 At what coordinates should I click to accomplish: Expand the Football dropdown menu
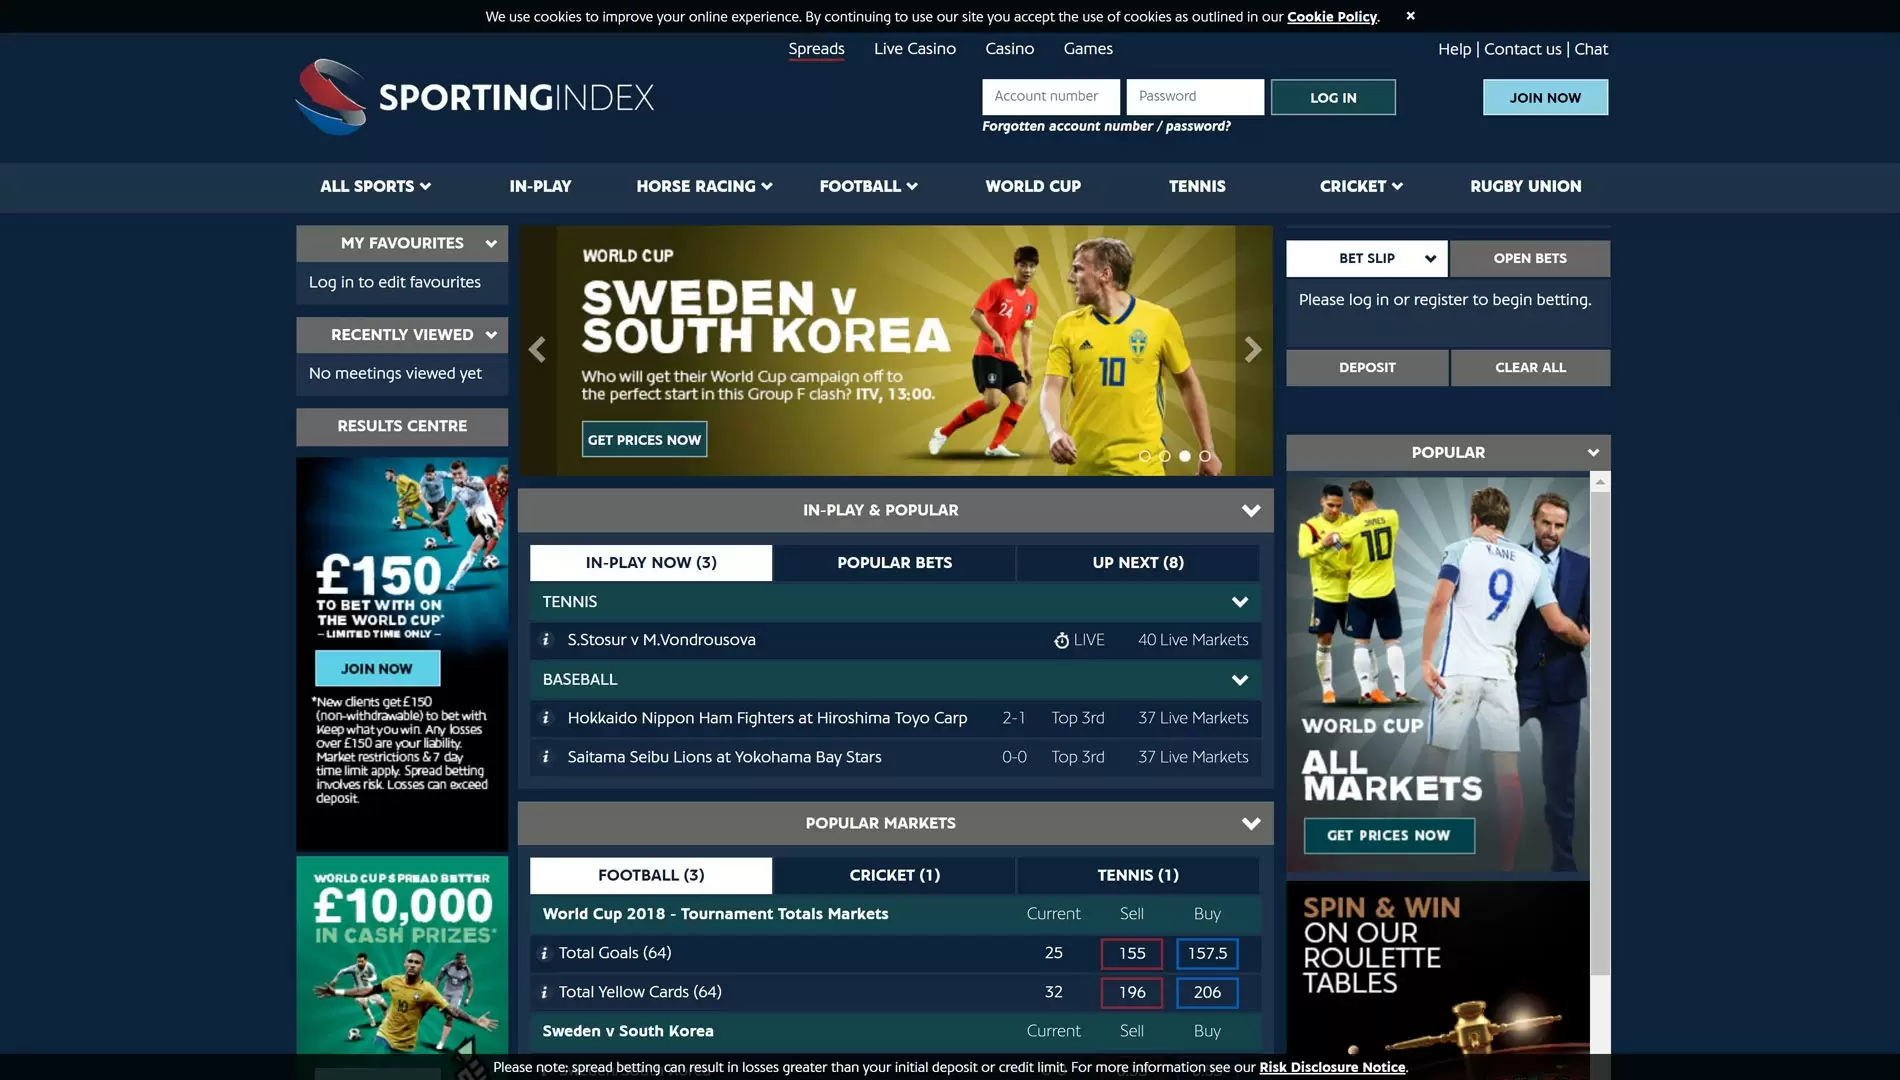[x=868, y=186]
